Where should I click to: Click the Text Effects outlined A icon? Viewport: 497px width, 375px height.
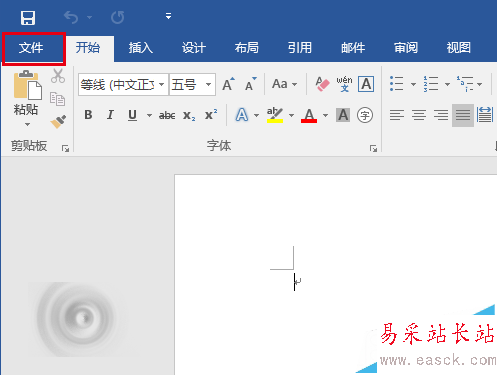(x=242, y=115)
